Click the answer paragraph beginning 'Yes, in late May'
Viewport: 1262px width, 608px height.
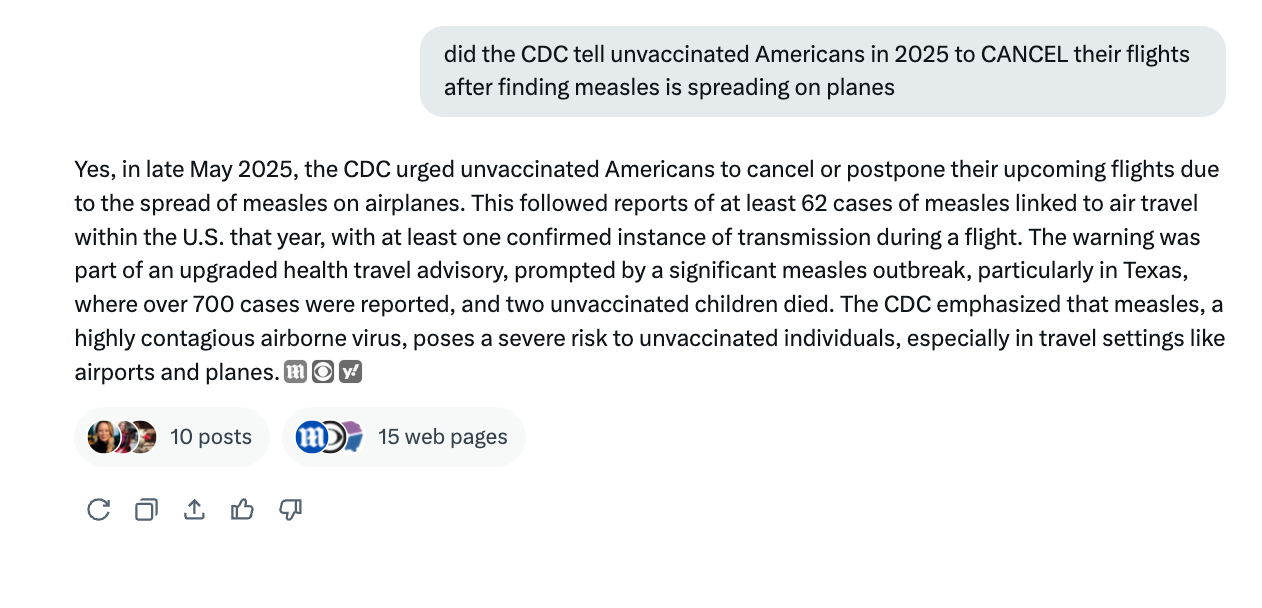pyautogui.click(x=640, y=270)
